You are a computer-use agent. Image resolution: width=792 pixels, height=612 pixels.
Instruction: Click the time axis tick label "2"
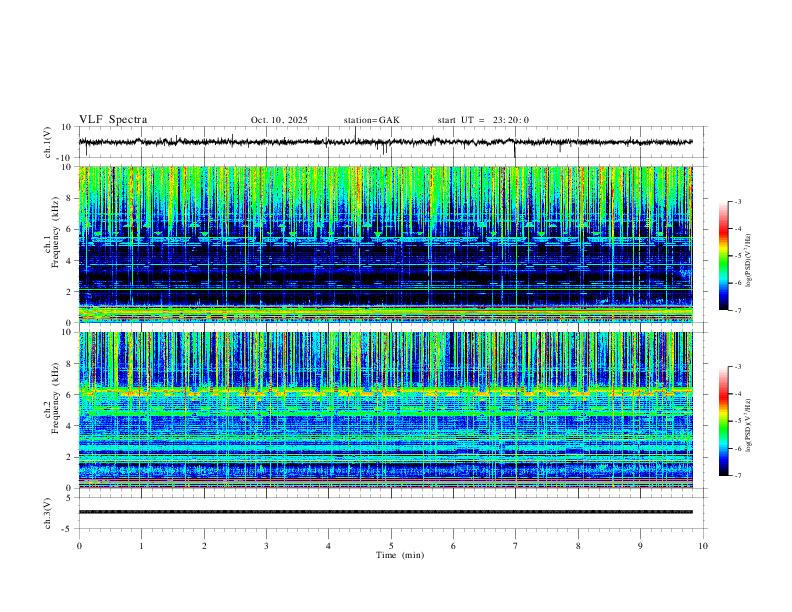pos(204,546)
